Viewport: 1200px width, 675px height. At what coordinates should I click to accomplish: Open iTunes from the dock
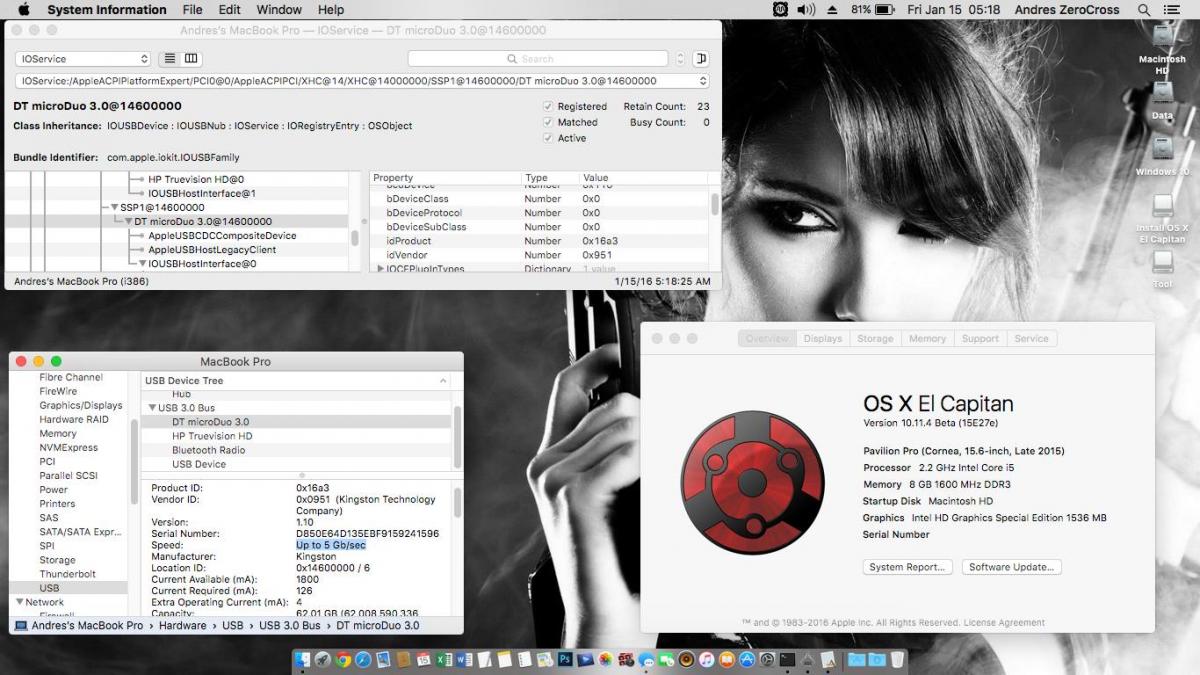[x=706, y=660]
